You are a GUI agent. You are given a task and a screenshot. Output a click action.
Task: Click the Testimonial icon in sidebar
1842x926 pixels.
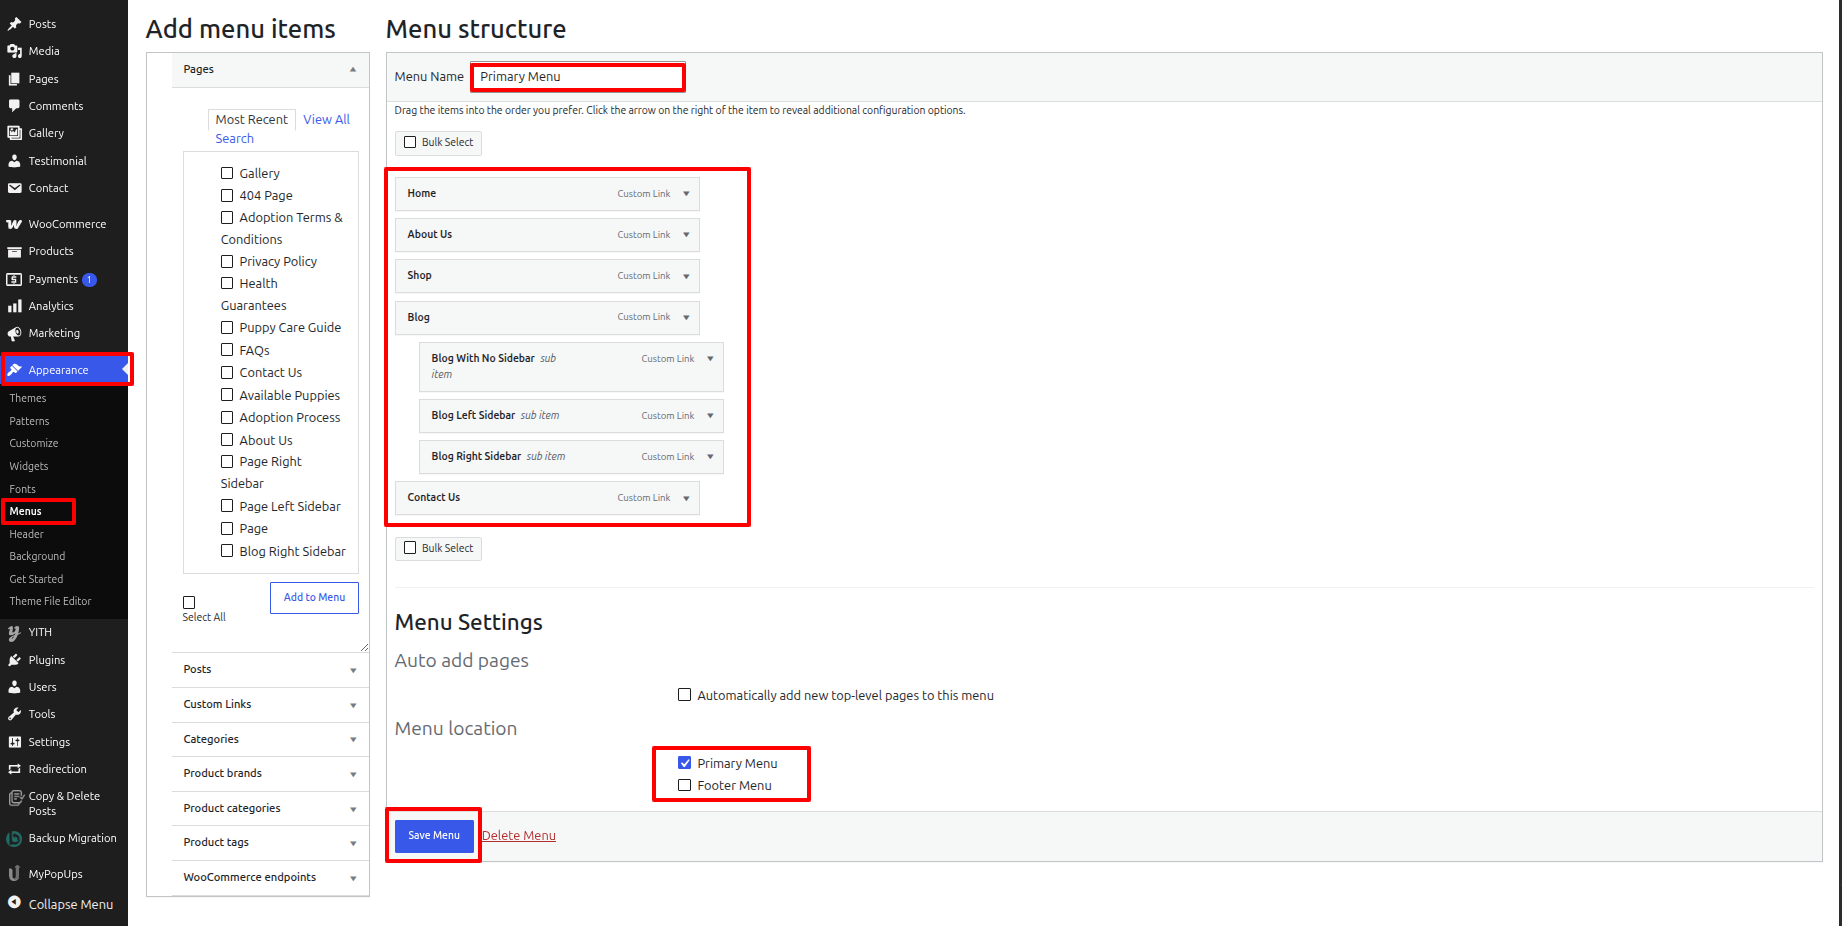click(14, 161)
